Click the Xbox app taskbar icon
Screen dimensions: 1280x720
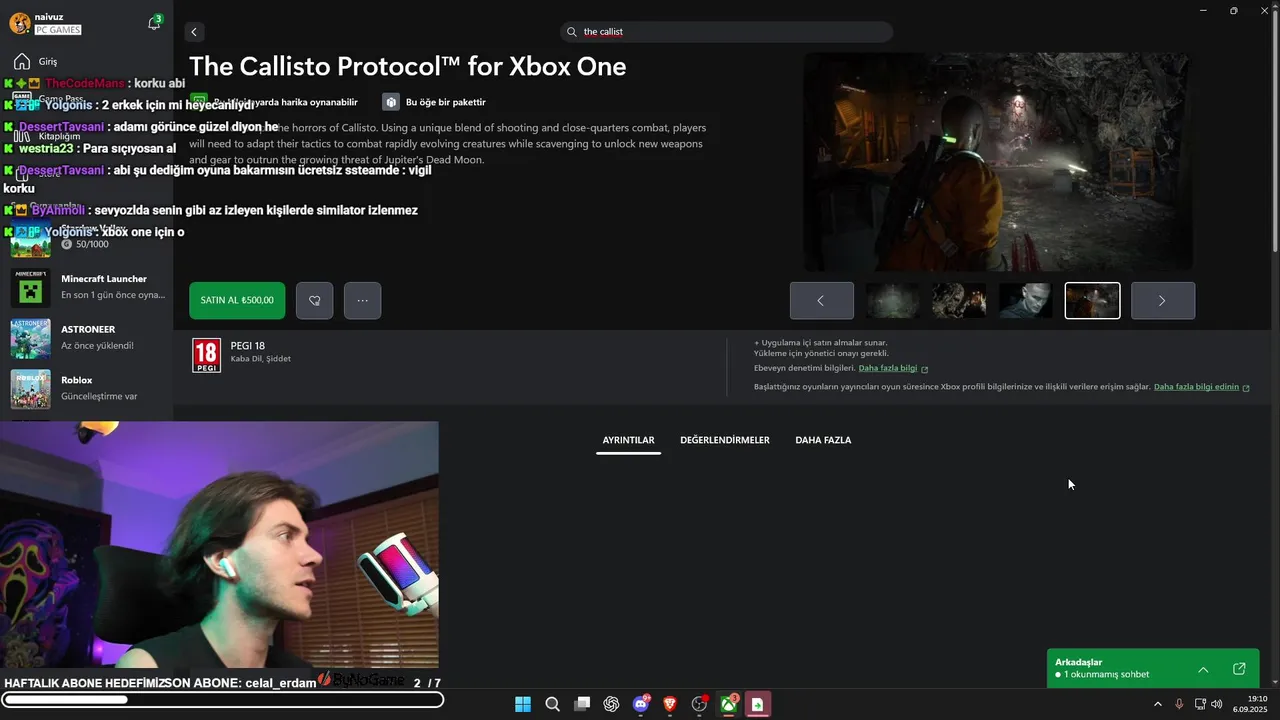click(x=729, y=705)
